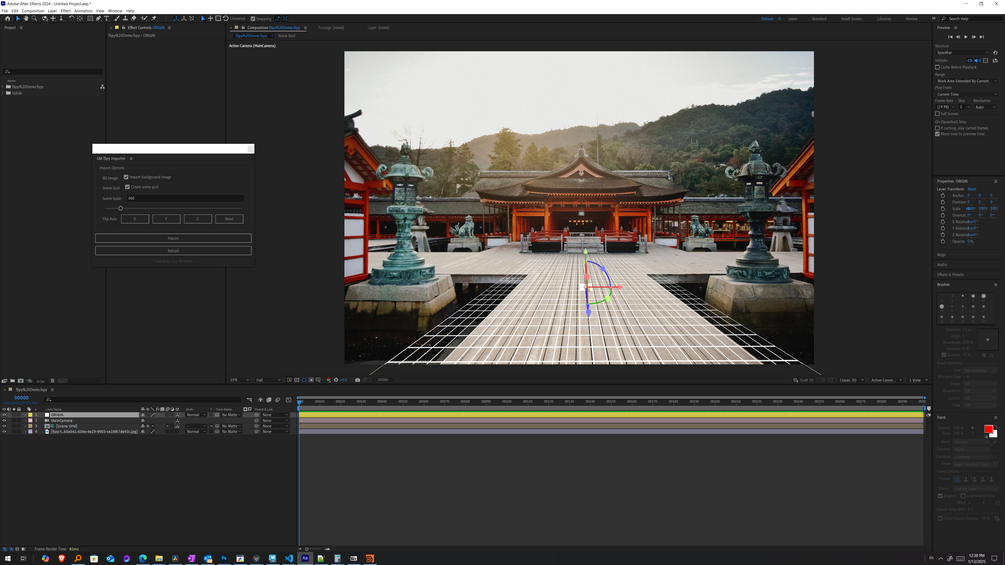This screenshot has height=565, width=1005.
Task: Click the Windows Start button
Action: (8, 558)
